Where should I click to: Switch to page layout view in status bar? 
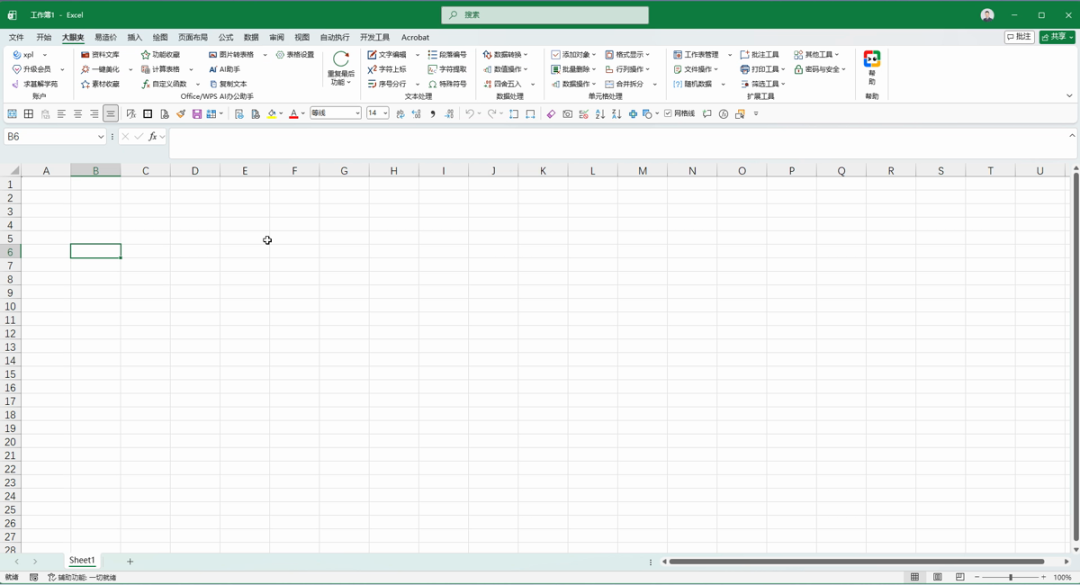tap(937, 577)
